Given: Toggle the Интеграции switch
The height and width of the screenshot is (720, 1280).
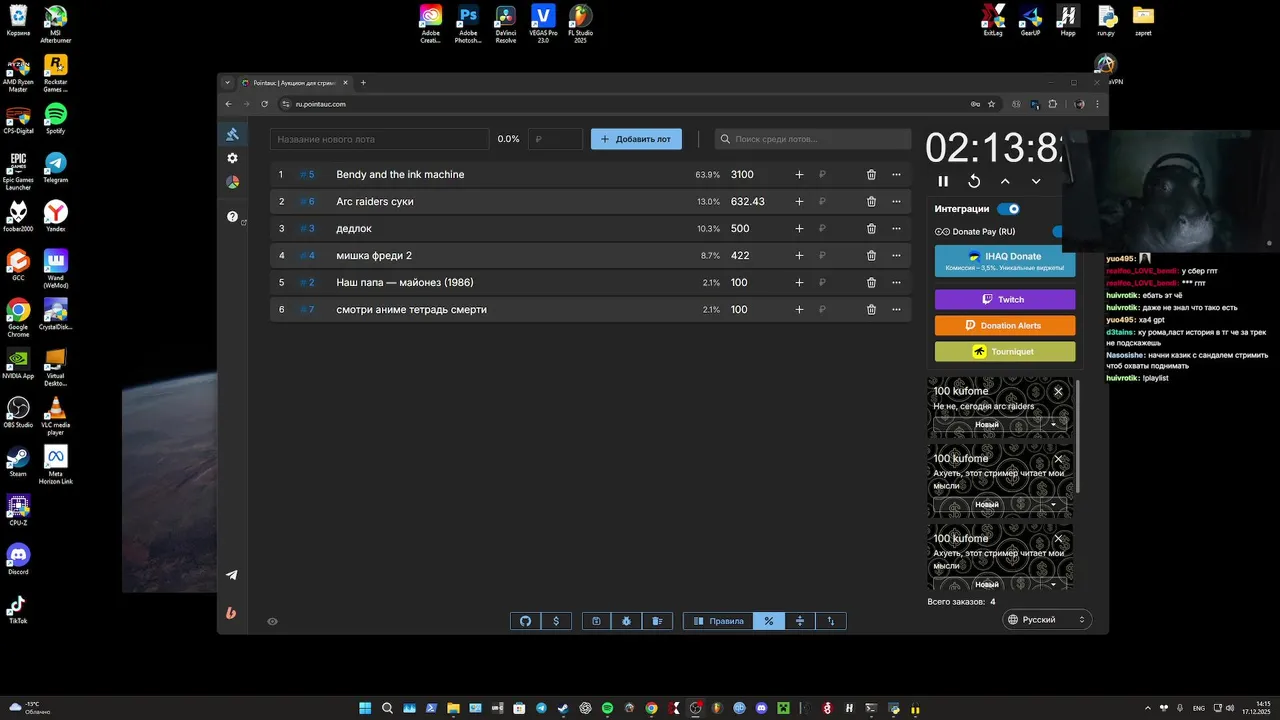Looking at the screenshot, I should (x=1008, y=209).
